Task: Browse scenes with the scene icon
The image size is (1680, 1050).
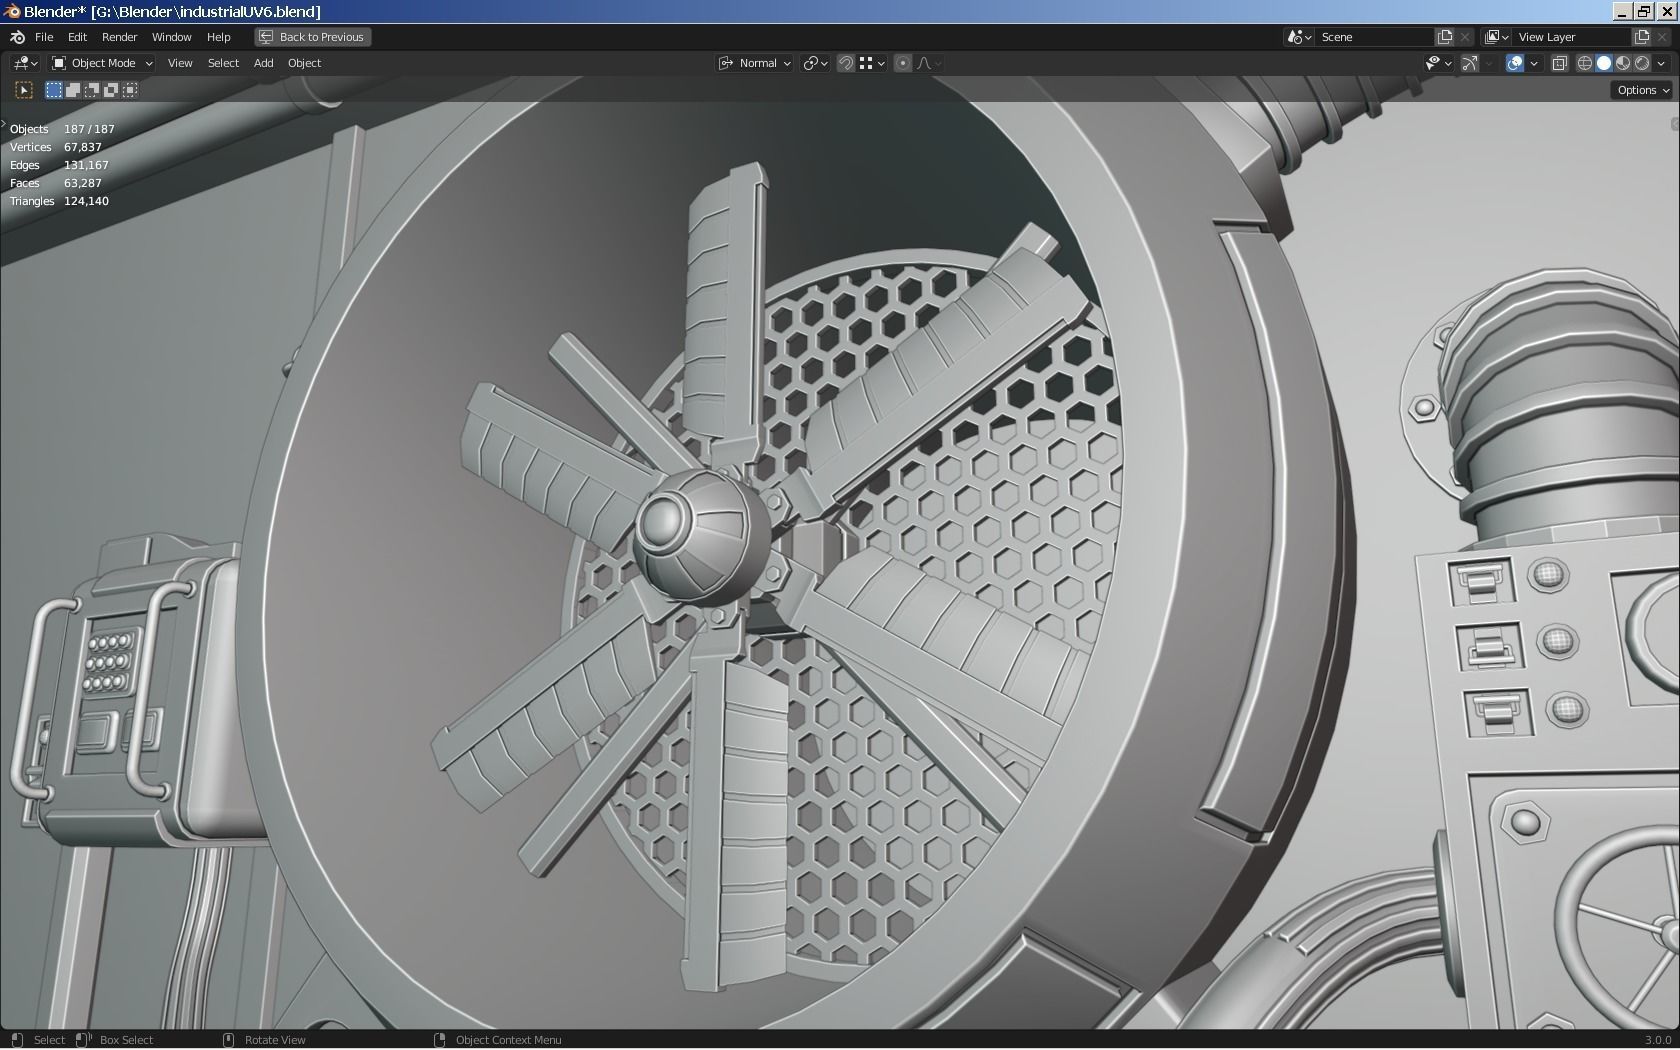Action: [1300, 37]
